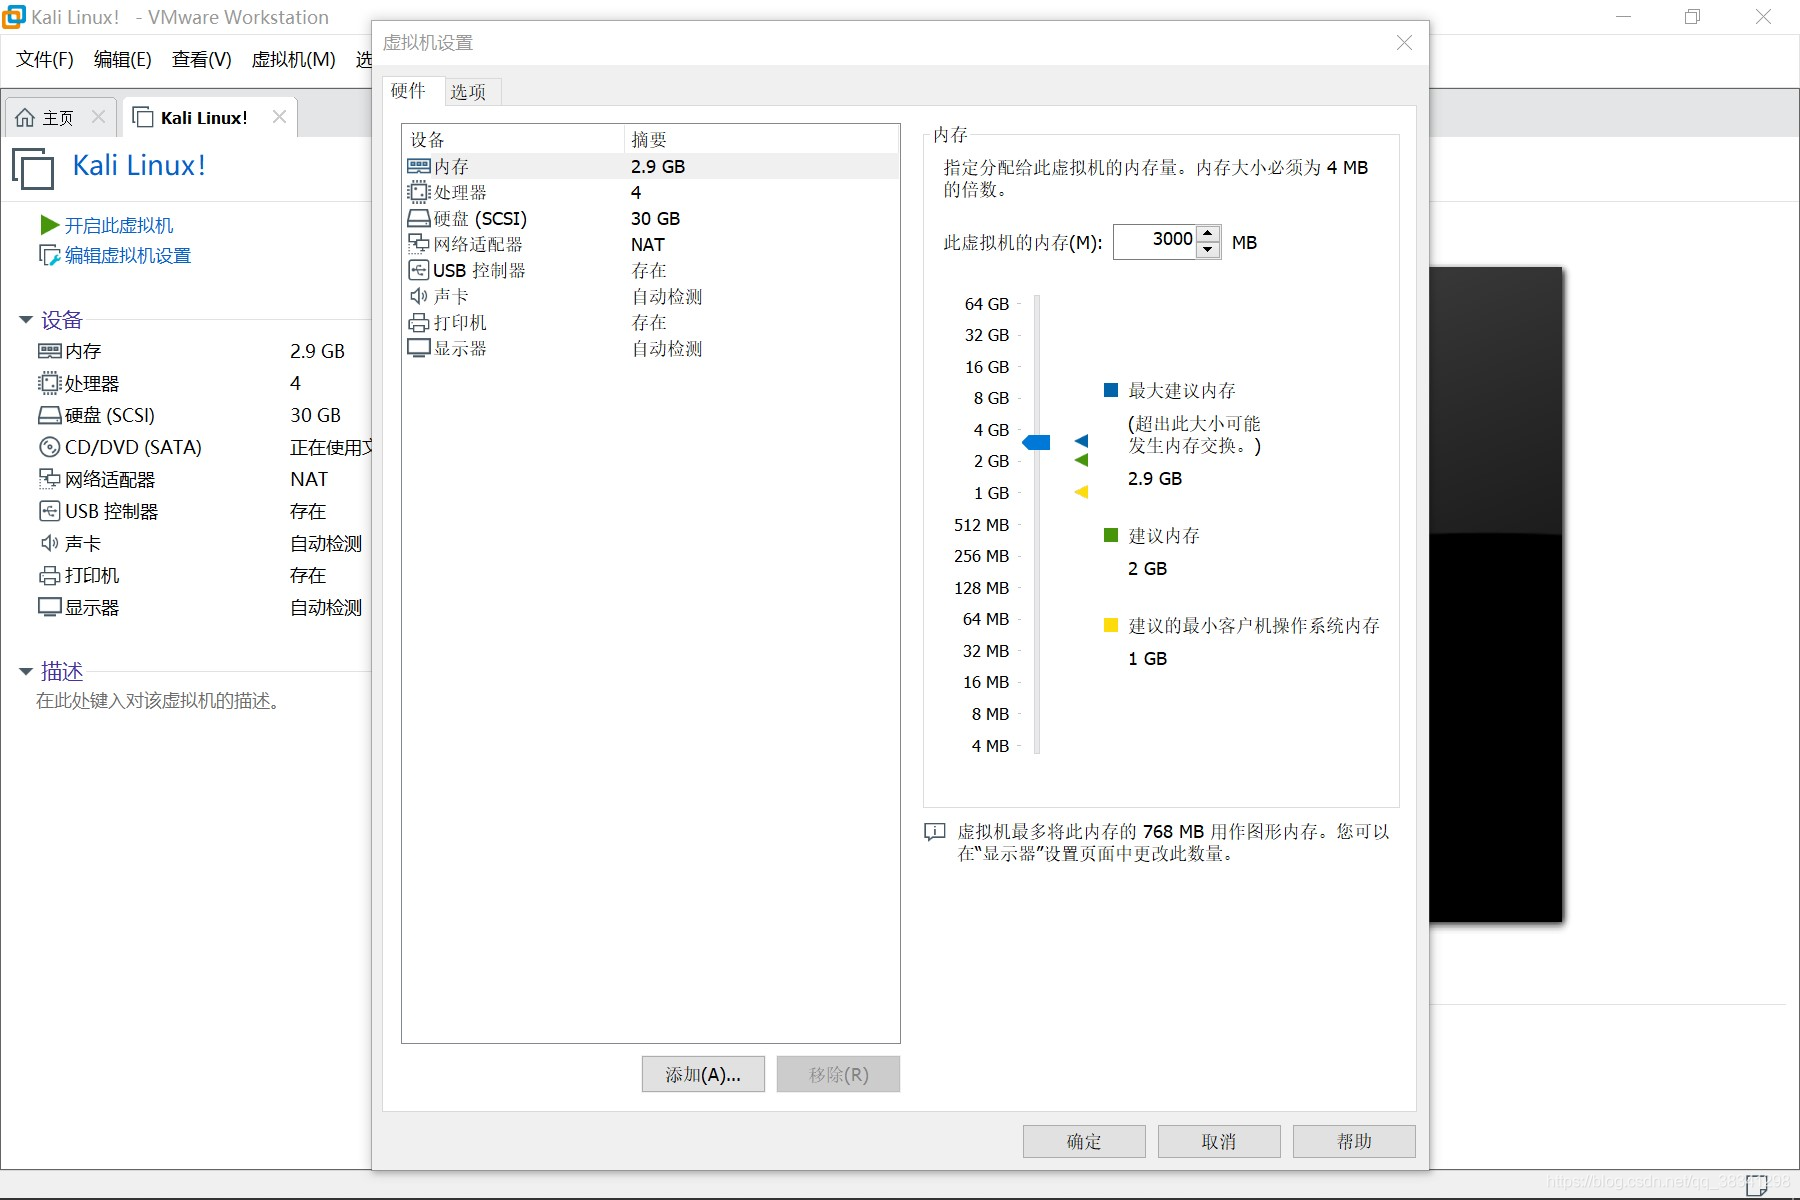Click USB 控制器 icon in main window panel
The height and width of the screenshot is (1200, 1800).
50,511
